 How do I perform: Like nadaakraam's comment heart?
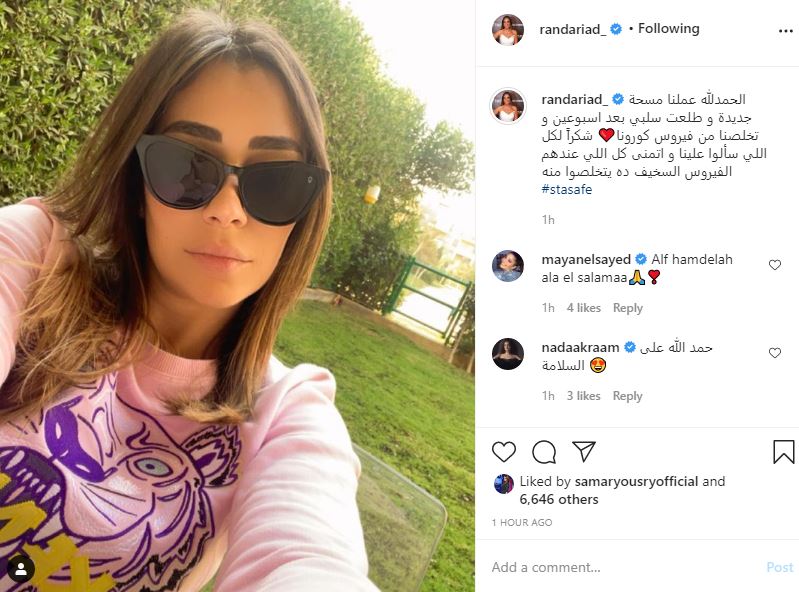(x=775, y=353)
